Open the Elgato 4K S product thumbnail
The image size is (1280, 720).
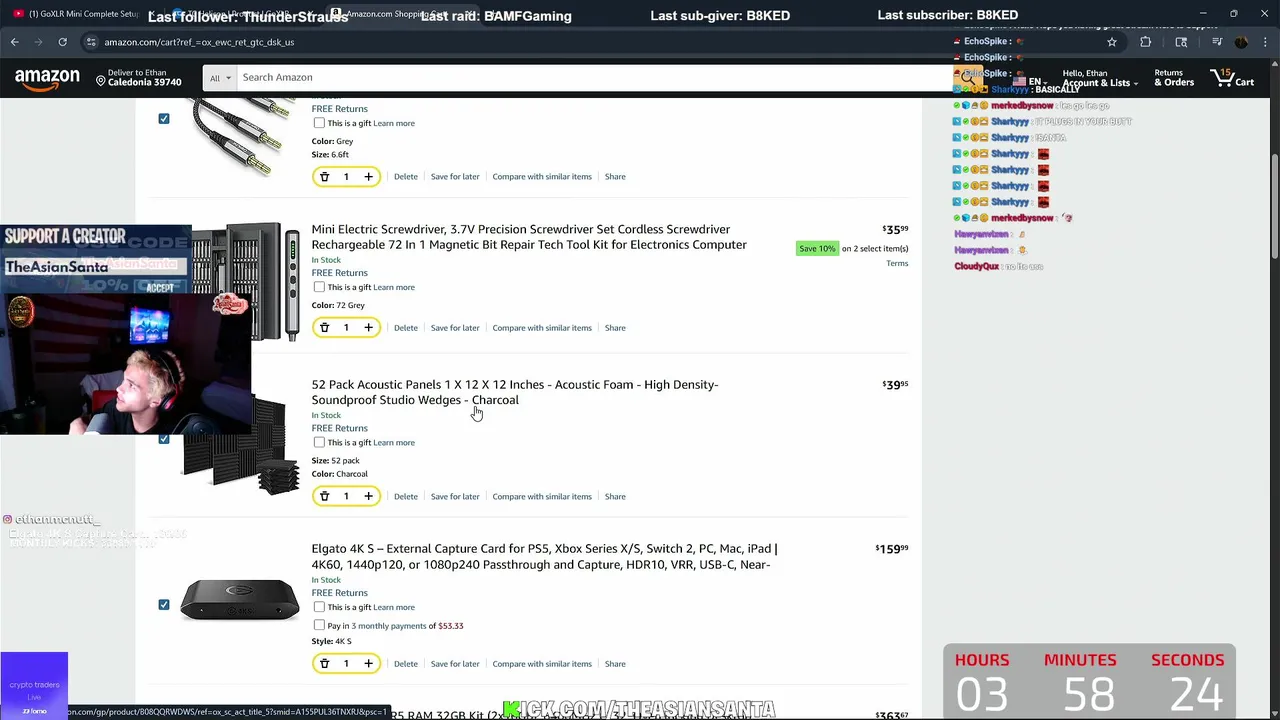coord(240,601)
